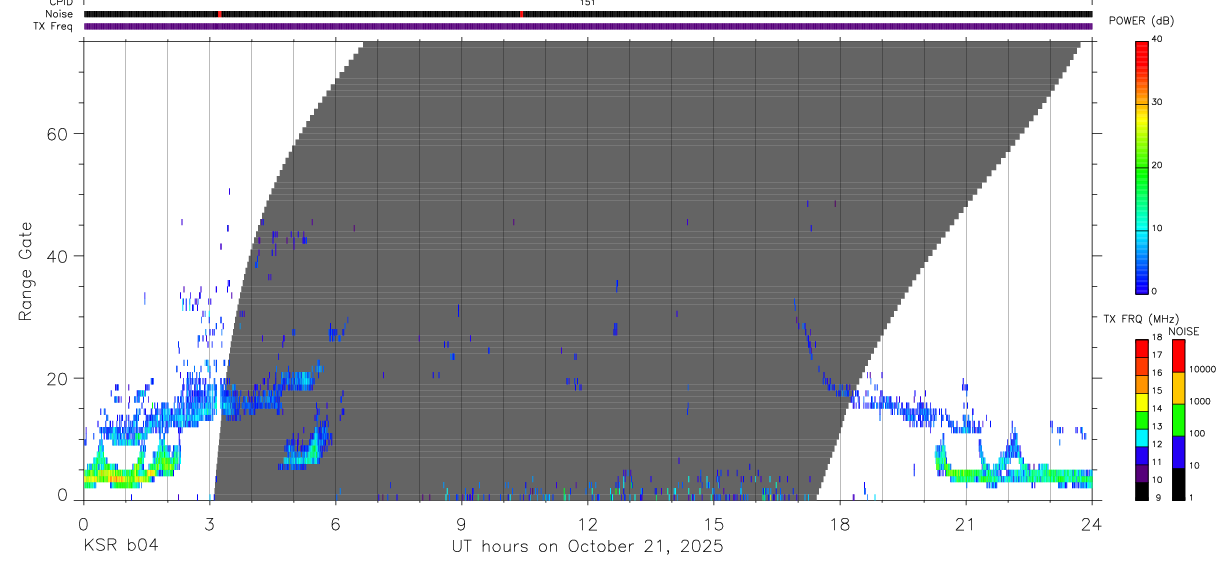Click the first red marker in Noise strip
Viewport: 1228px width, 567px height.
(219, 14)
